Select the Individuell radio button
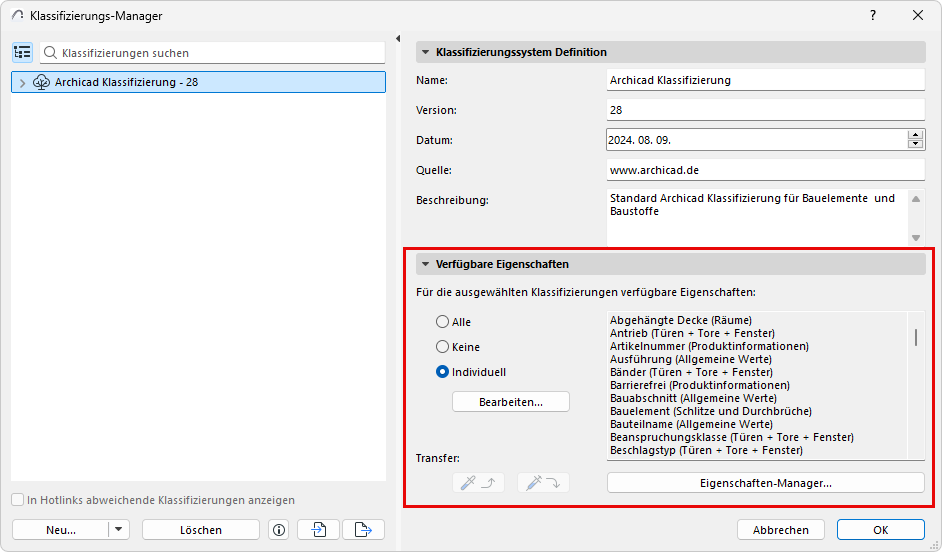942x552 pixels. click(442, 372)
